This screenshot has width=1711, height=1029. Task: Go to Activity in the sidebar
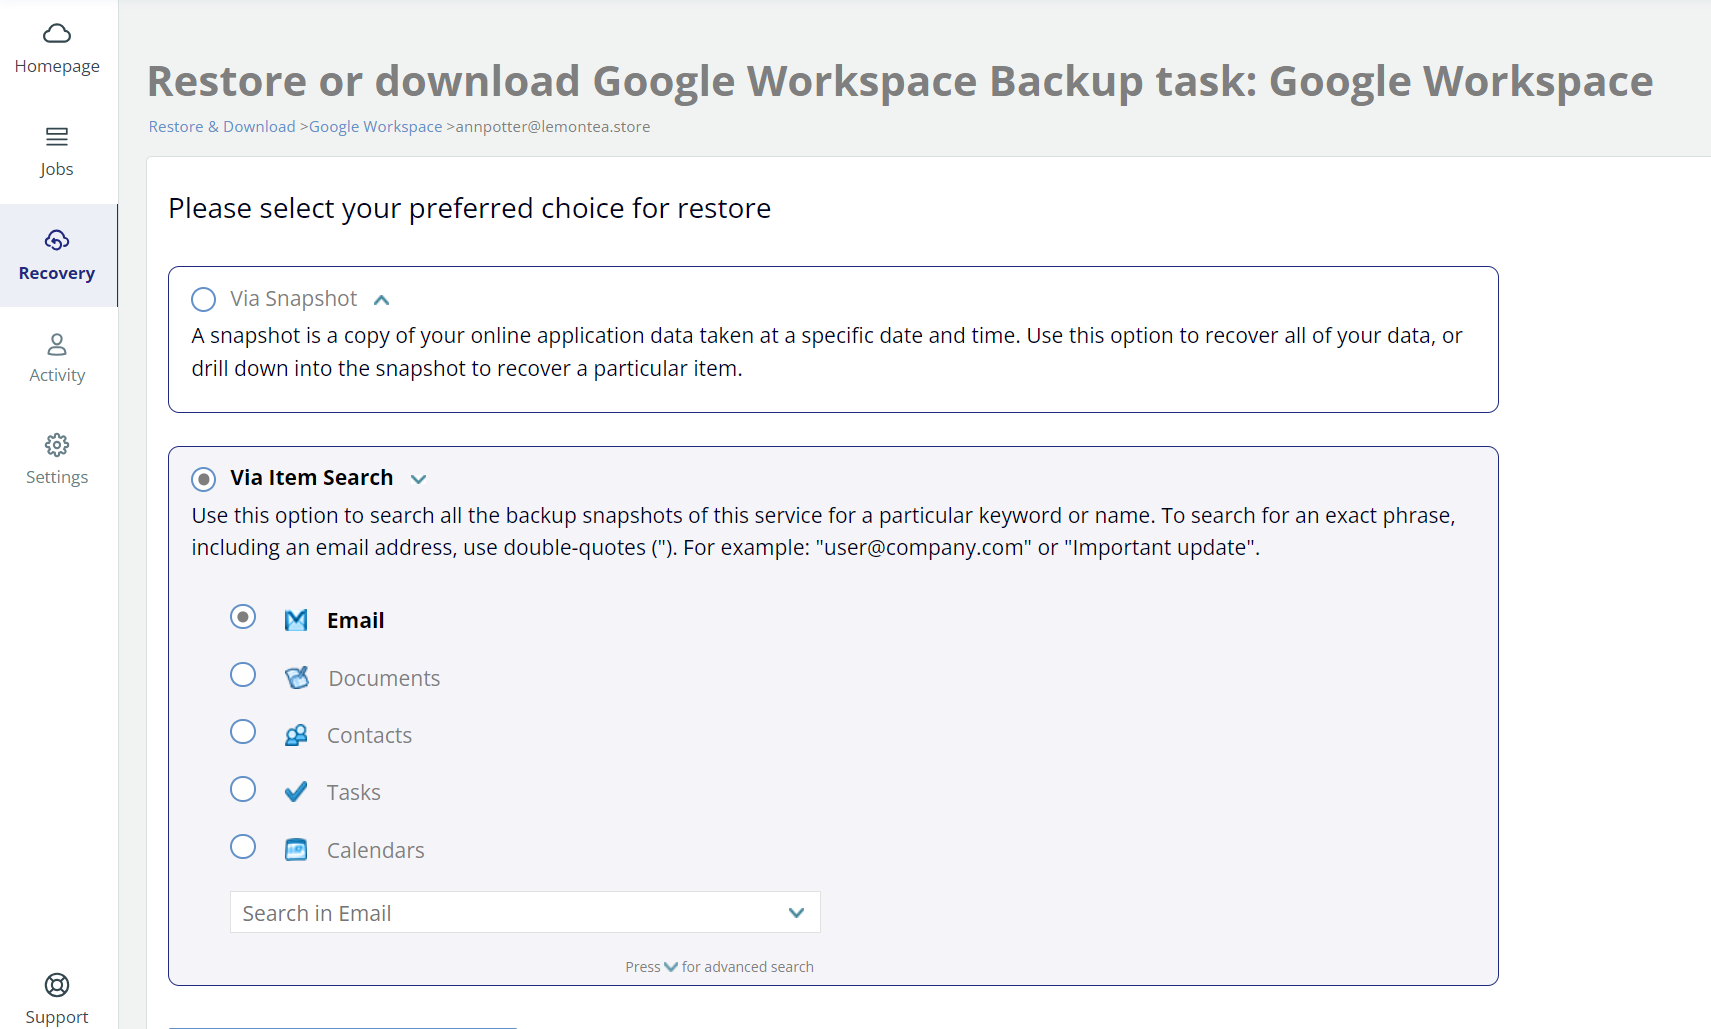click(57, 359)
